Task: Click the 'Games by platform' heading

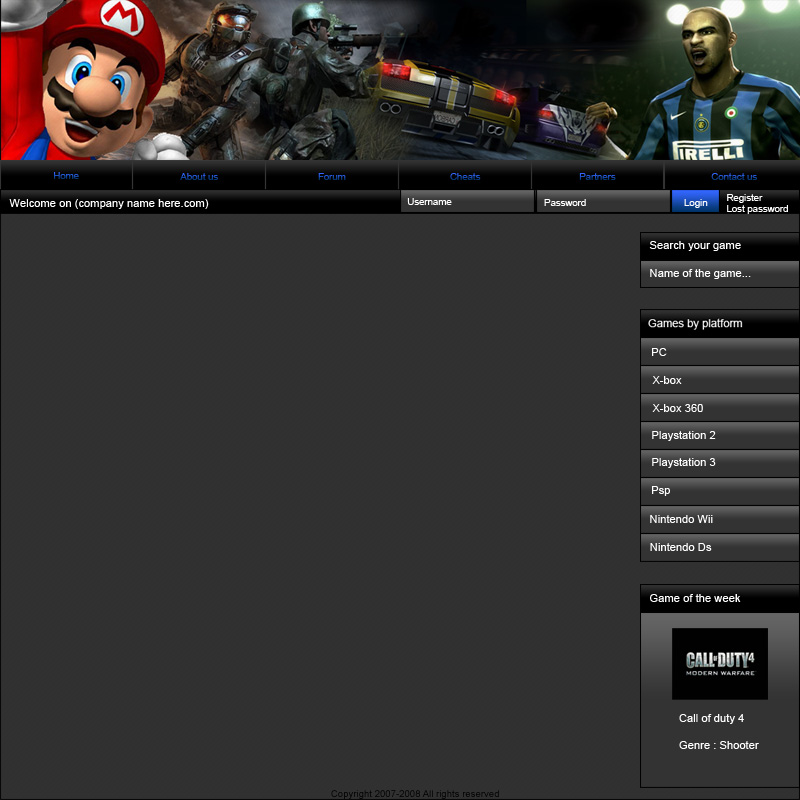Action: pos(695,323)
